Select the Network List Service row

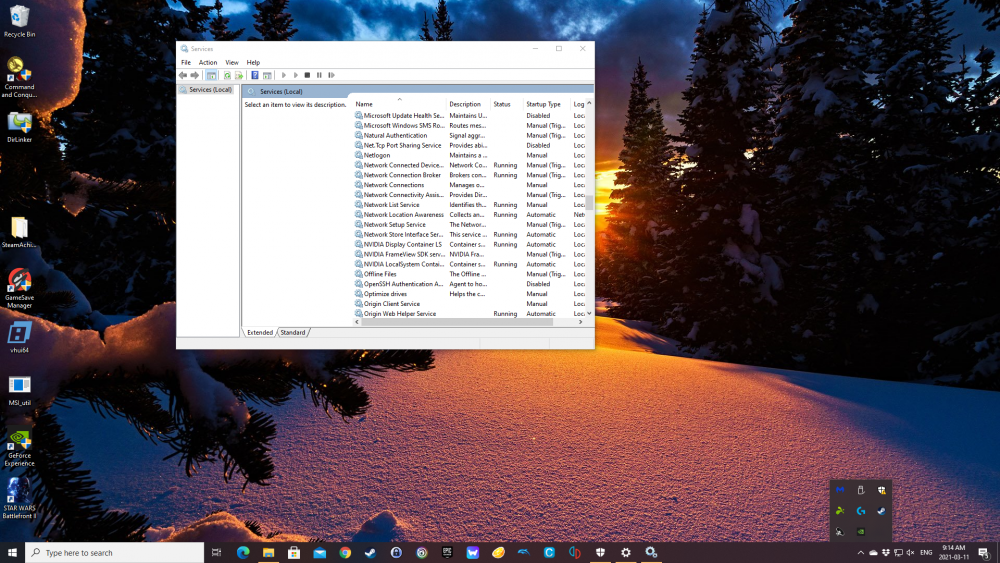(469, 205)
